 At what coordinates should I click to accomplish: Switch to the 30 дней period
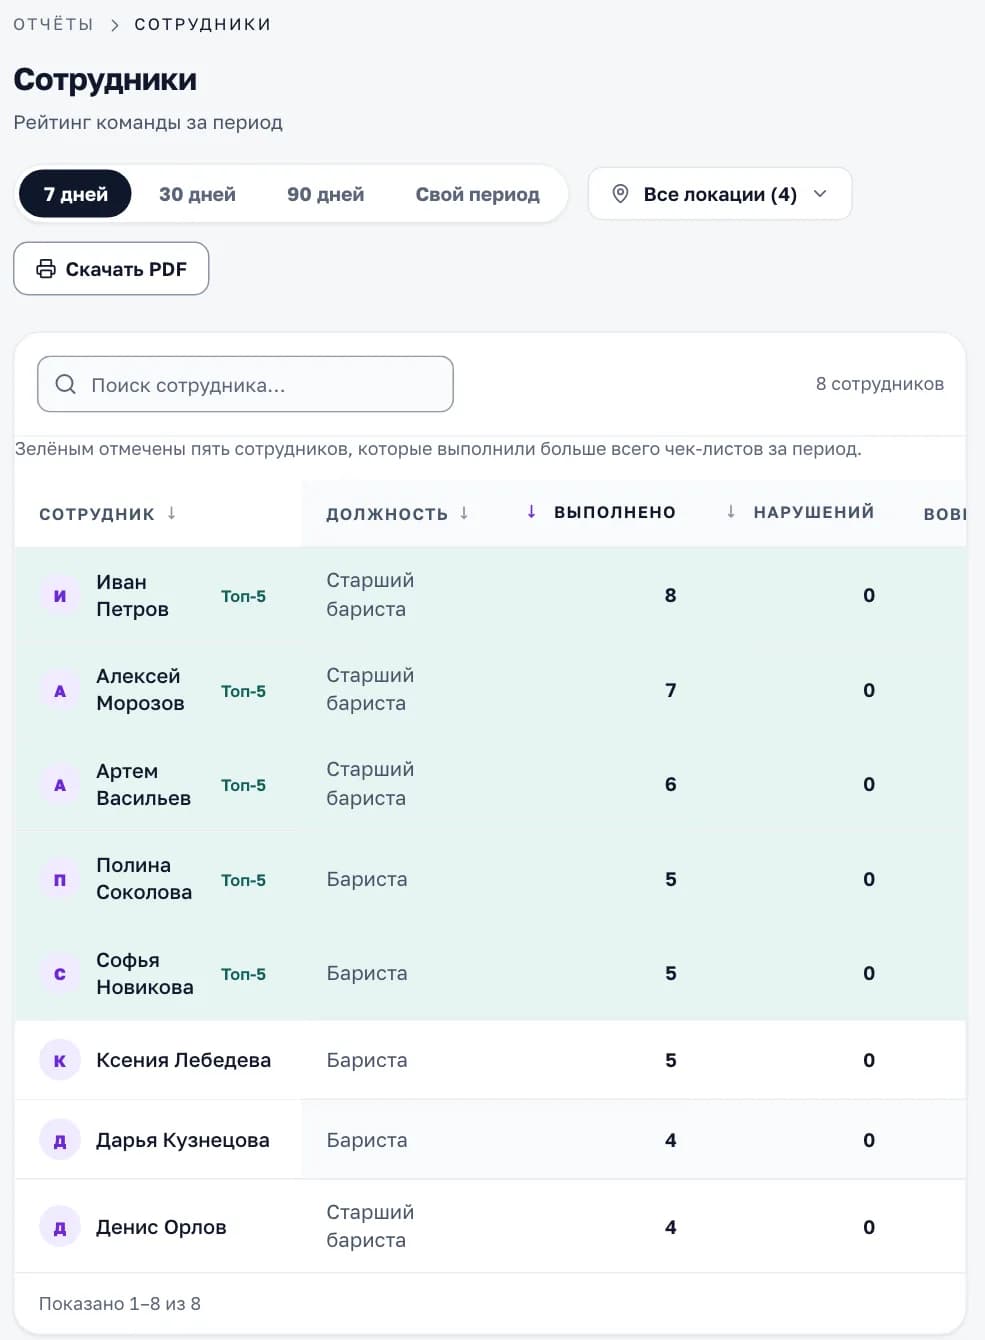(197, 194)
